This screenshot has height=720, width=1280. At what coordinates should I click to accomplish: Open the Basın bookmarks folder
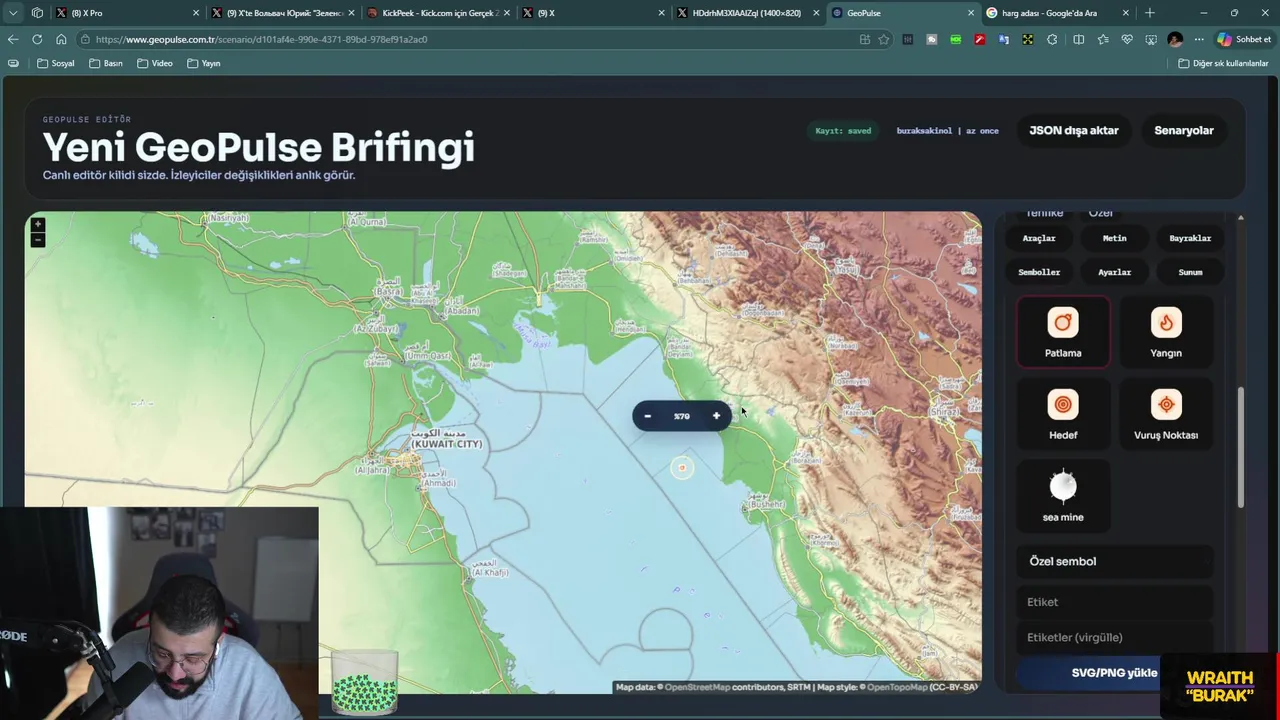[x=106, y=63]
